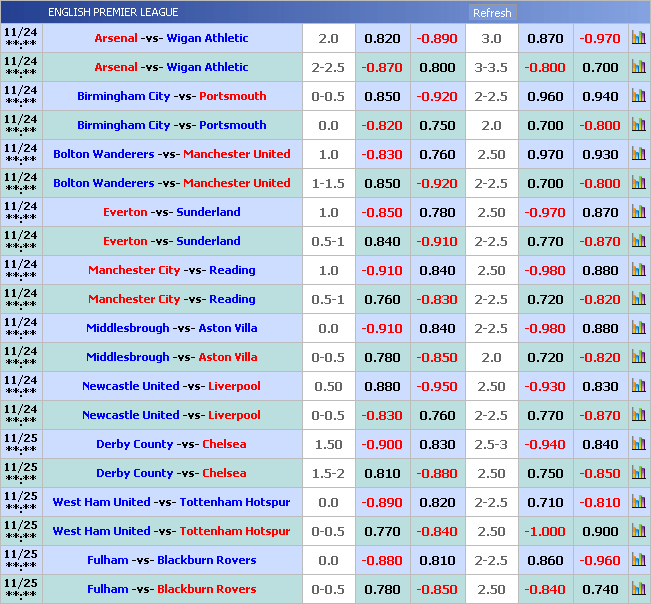Open chart icon in Manchester City–Reading 1.0 handicap row
Screen dimensions: 651x604
[x=638, y=270]
